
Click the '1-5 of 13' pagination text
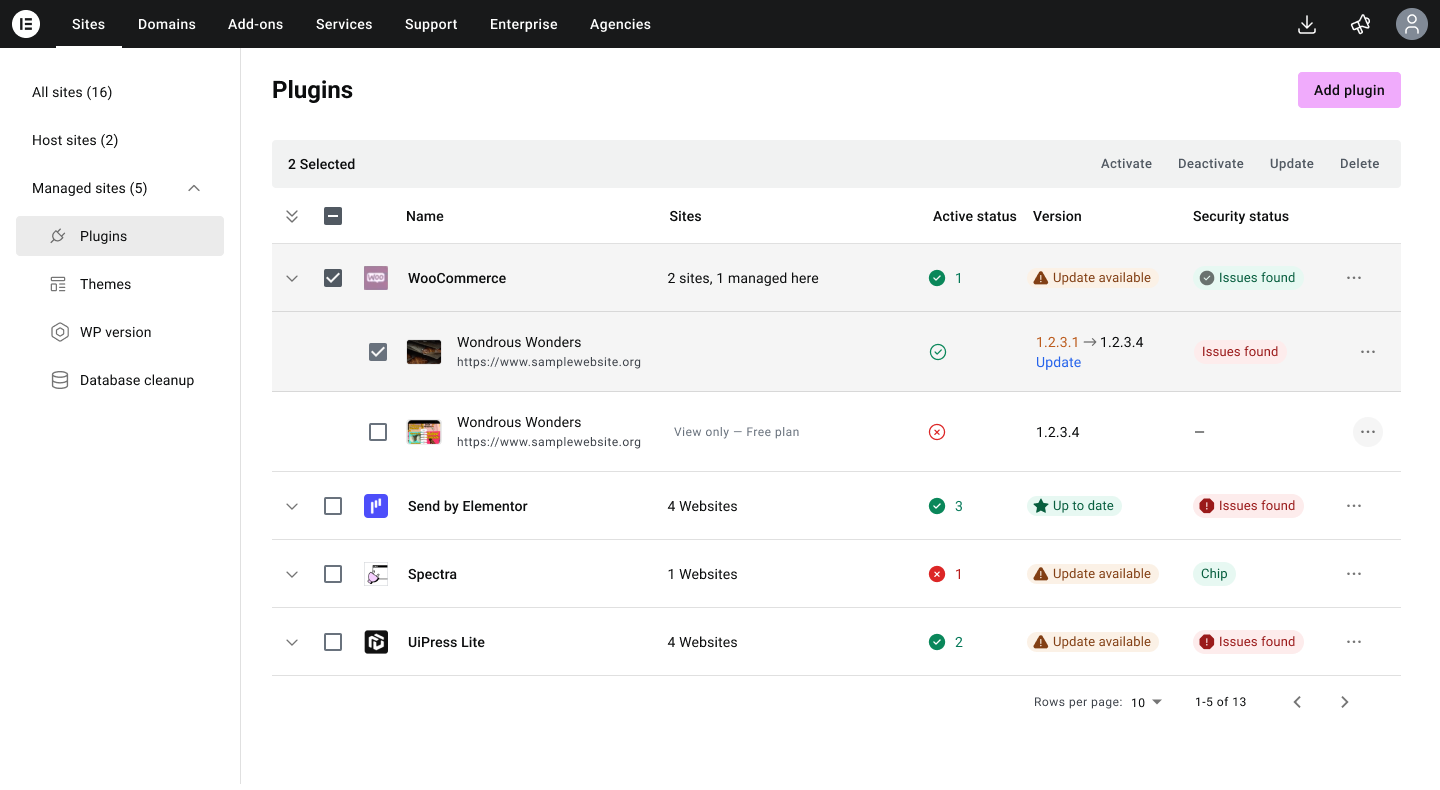[1220, 702]
